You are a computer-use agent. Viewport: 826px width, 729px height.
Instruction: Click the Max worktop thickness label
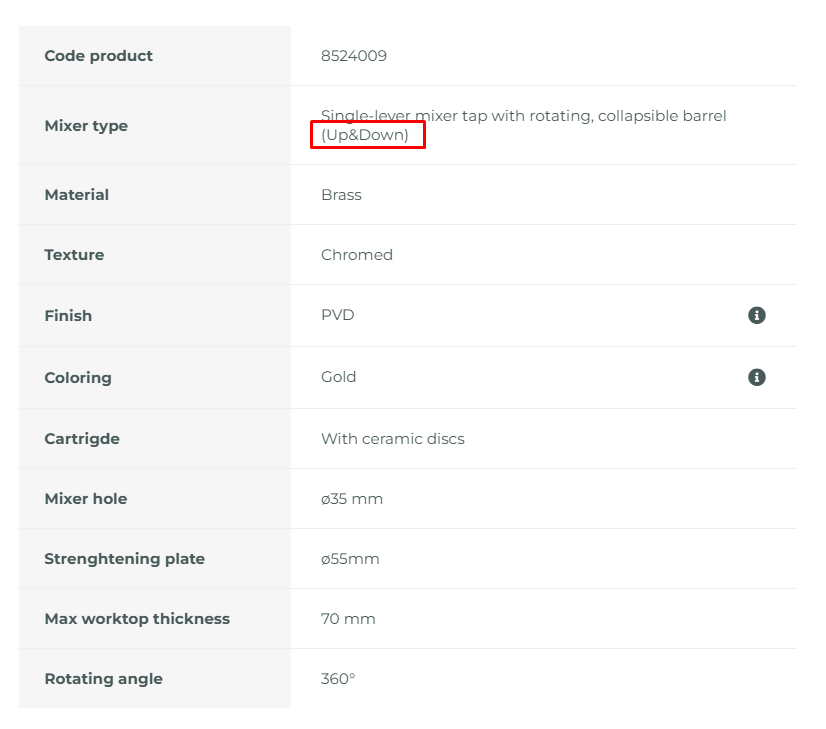(x=137, y=619)
